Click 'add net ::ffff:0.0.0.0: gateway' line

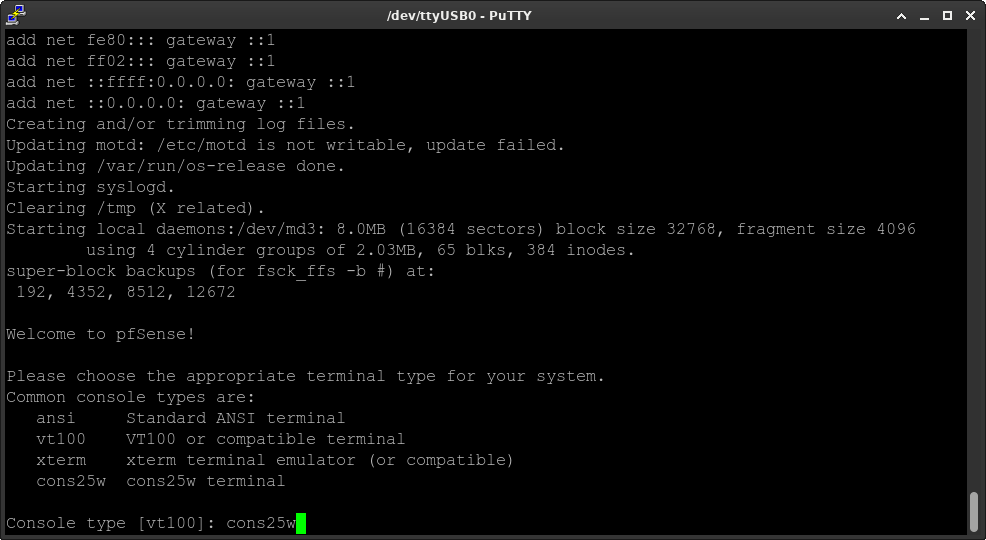pyautogui.click(x=180, y=82)
